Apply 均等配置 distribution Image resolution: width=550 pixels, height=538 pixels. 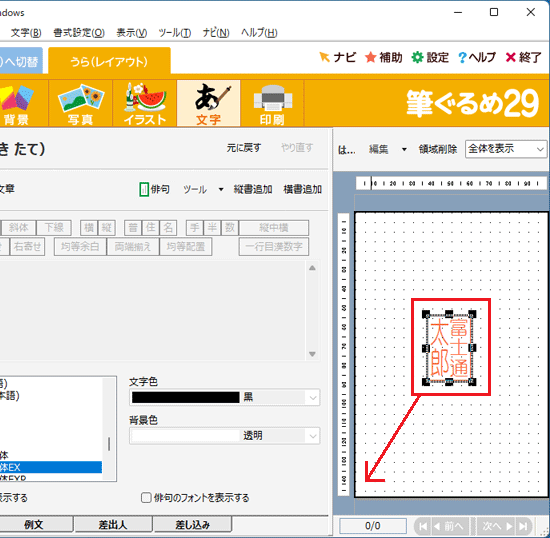click(x=186, y=247)
